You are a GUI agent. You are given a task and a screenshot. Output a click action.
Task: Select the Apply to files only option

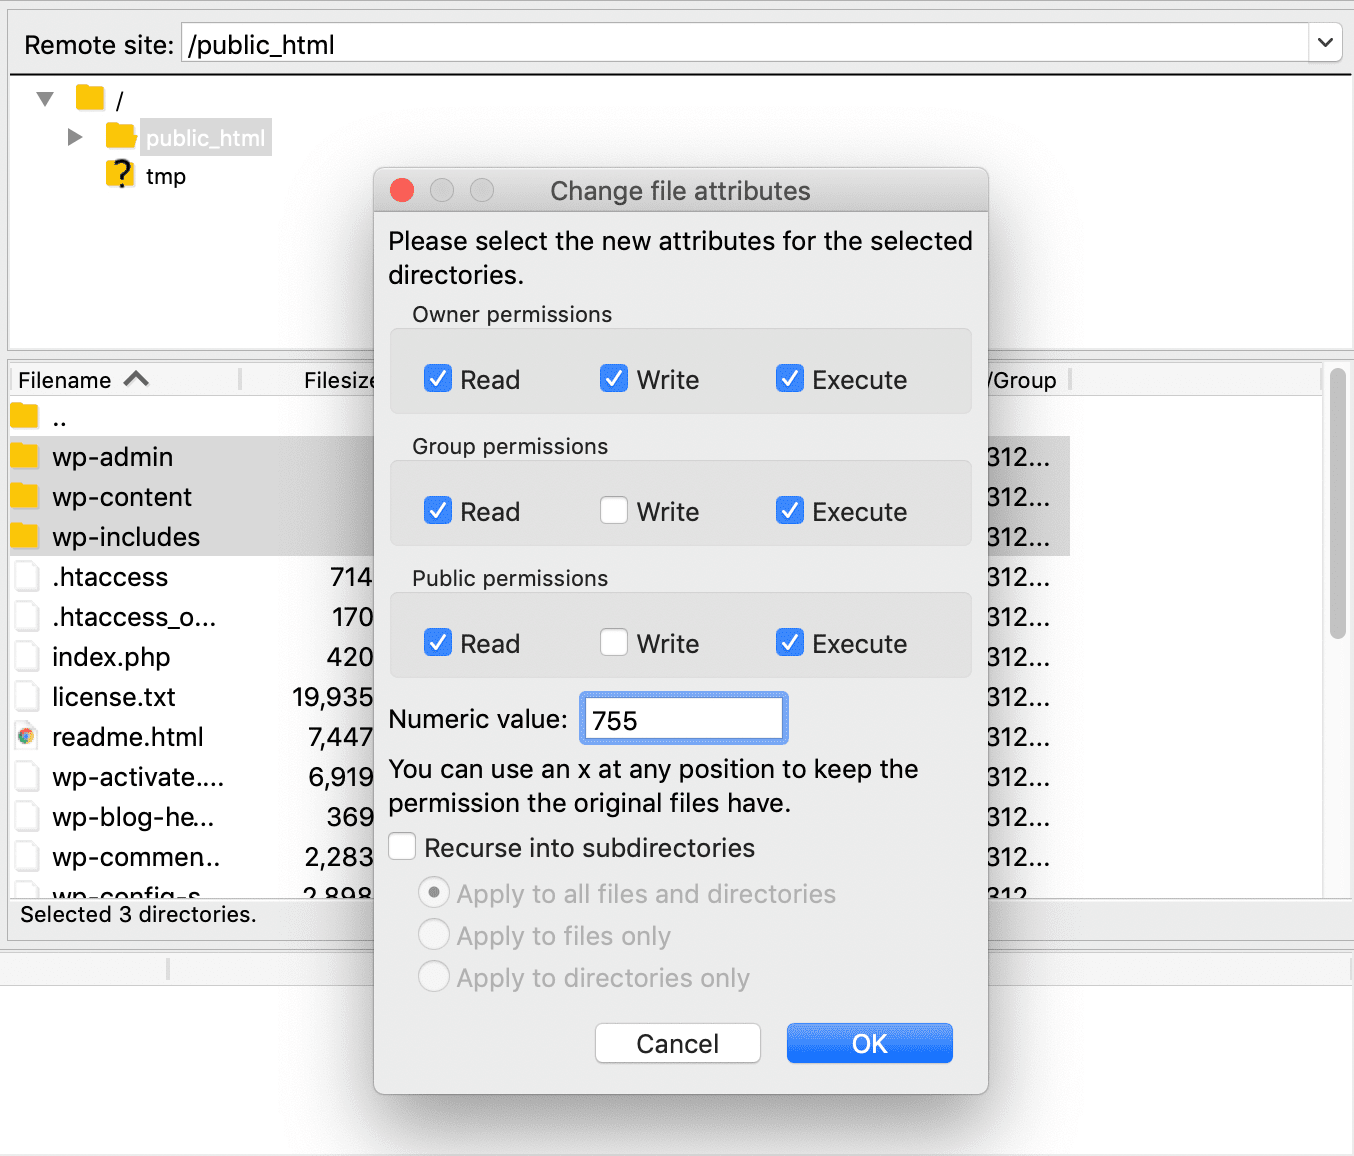pos(434,934)
